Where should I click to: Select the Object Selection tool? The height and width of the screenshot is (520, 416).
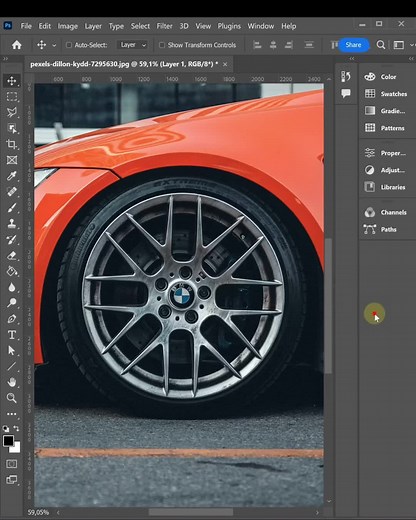tap(12, 128)
